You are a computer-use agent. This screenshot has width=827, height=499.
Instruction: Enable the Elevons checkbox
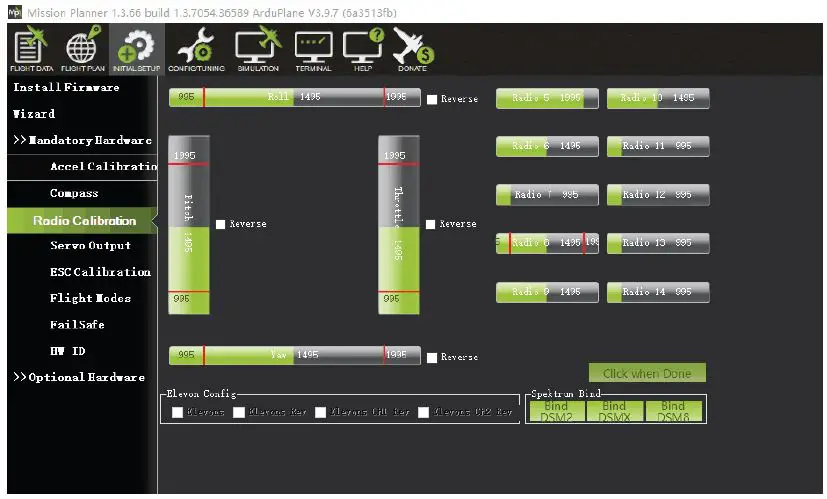[177, 412]
